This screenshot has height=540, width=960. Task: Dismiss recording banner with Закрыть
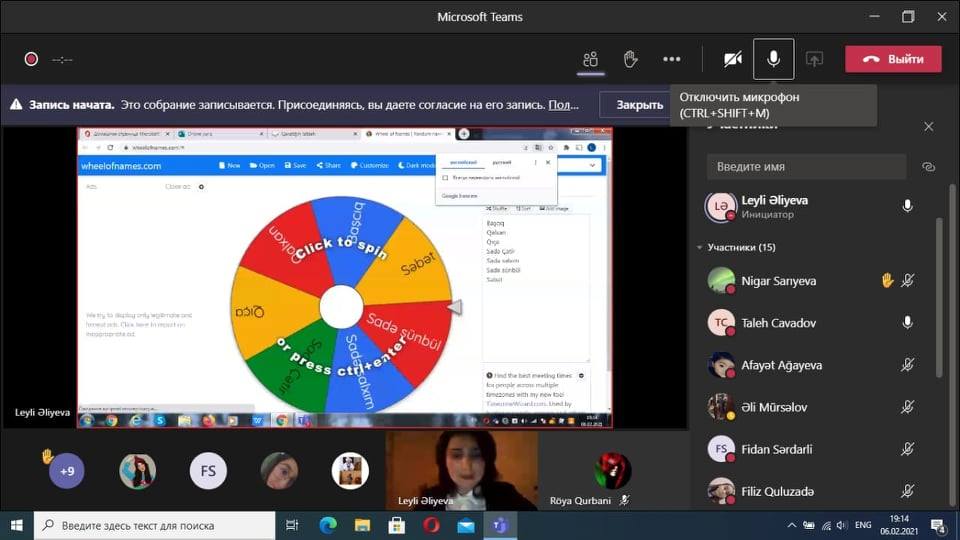639,104
